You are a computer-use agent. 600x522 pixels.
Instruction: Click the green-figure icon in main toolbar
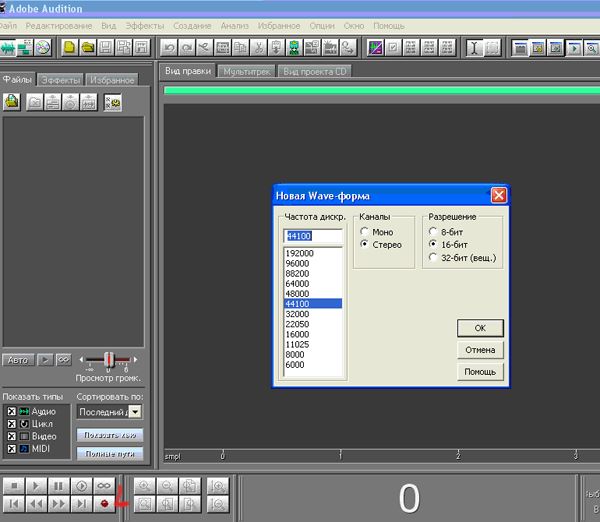294,48
